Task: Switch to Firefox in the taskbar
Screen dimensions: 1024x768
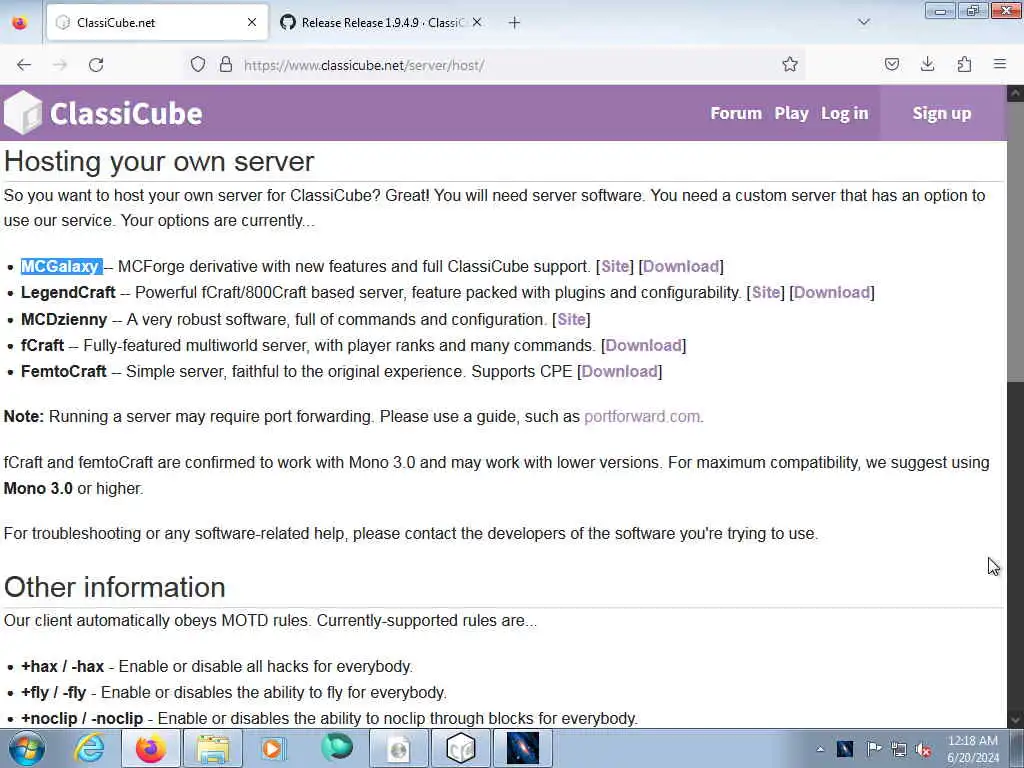Action: [151, 748]
